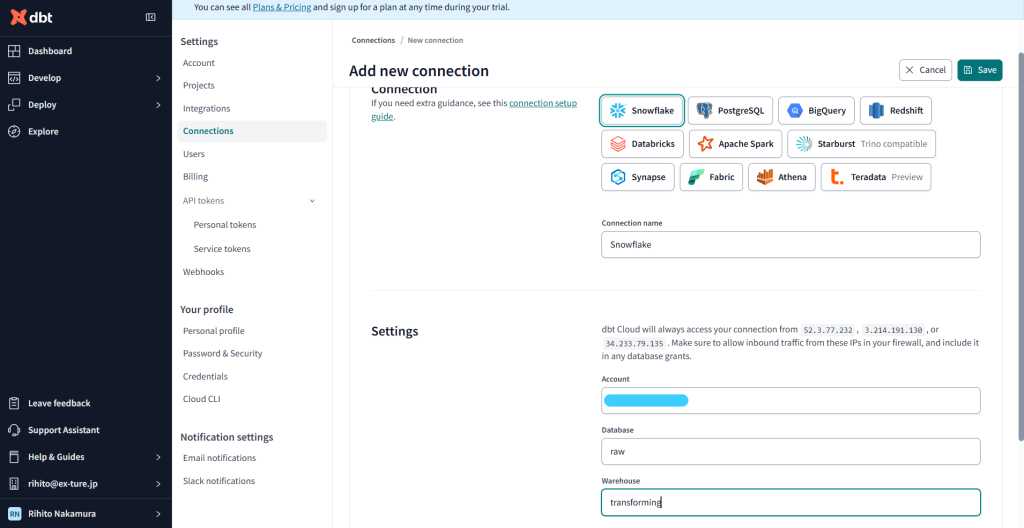Click the Help & Guides book icon
Screen dimensions: 1024x528
pos(14,457)
